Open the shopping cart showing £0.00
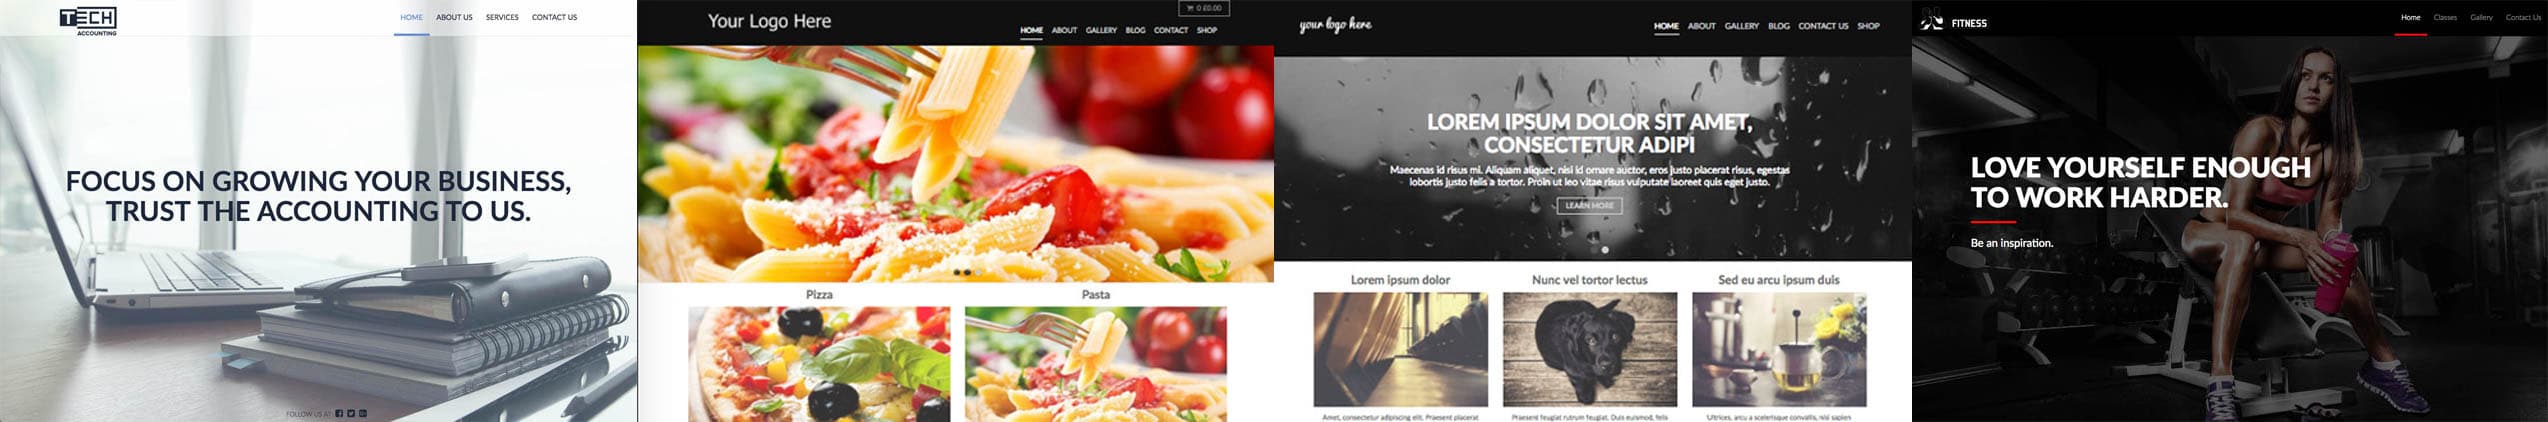Viewport: 2548px width, 422px height. coord(1204,8)
